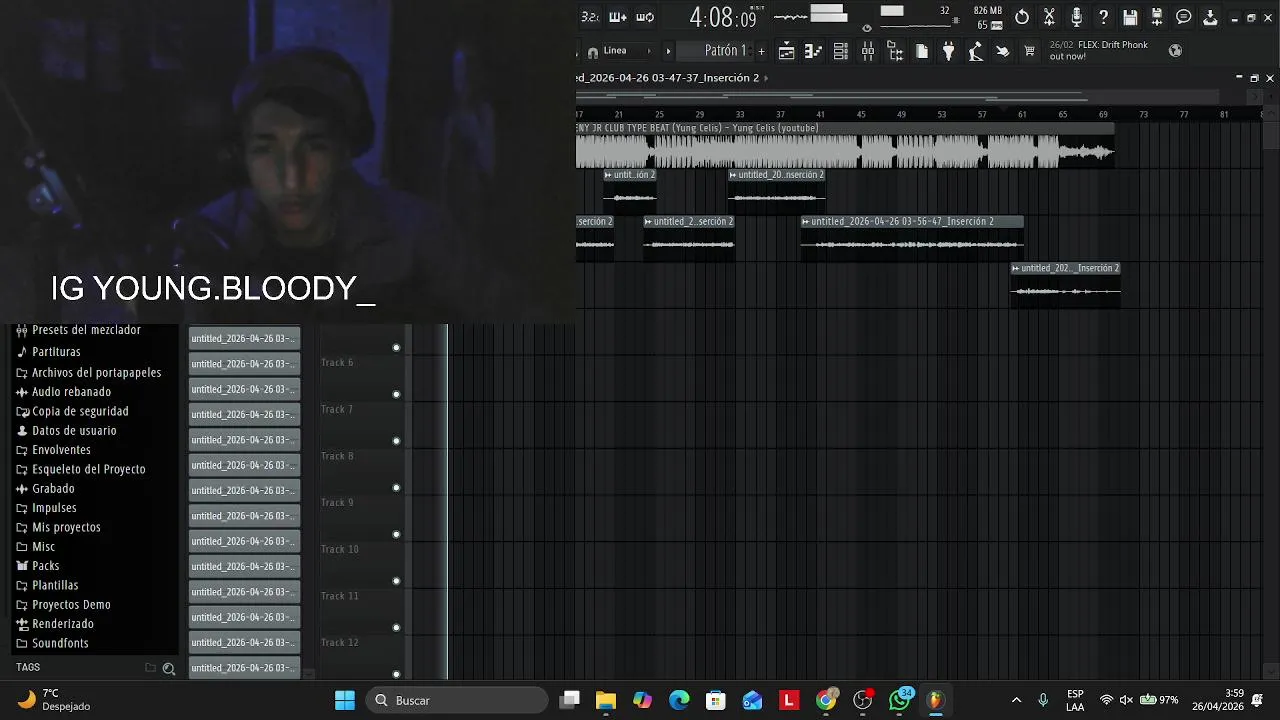Select the Soundfonts browser entry
The height and width of the screenshot is (720, 1280).
[x=52, y=643]
